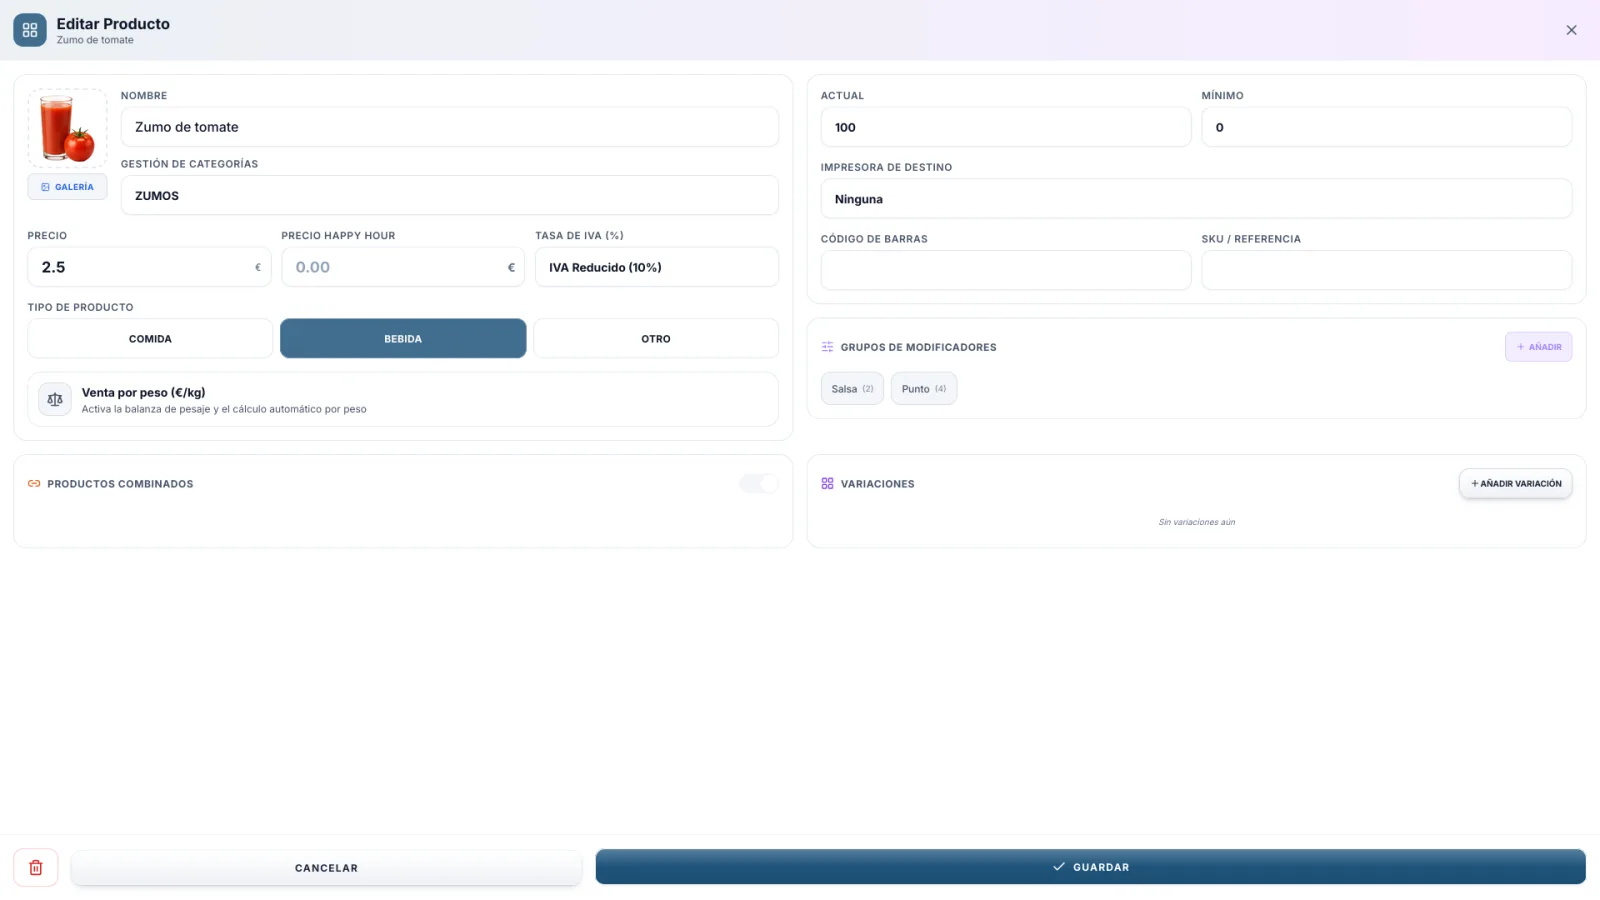Select the Salsa modifier chip
Viewport: 1600px width, 900px height.
pyautogui.click(x=852, y=389)
